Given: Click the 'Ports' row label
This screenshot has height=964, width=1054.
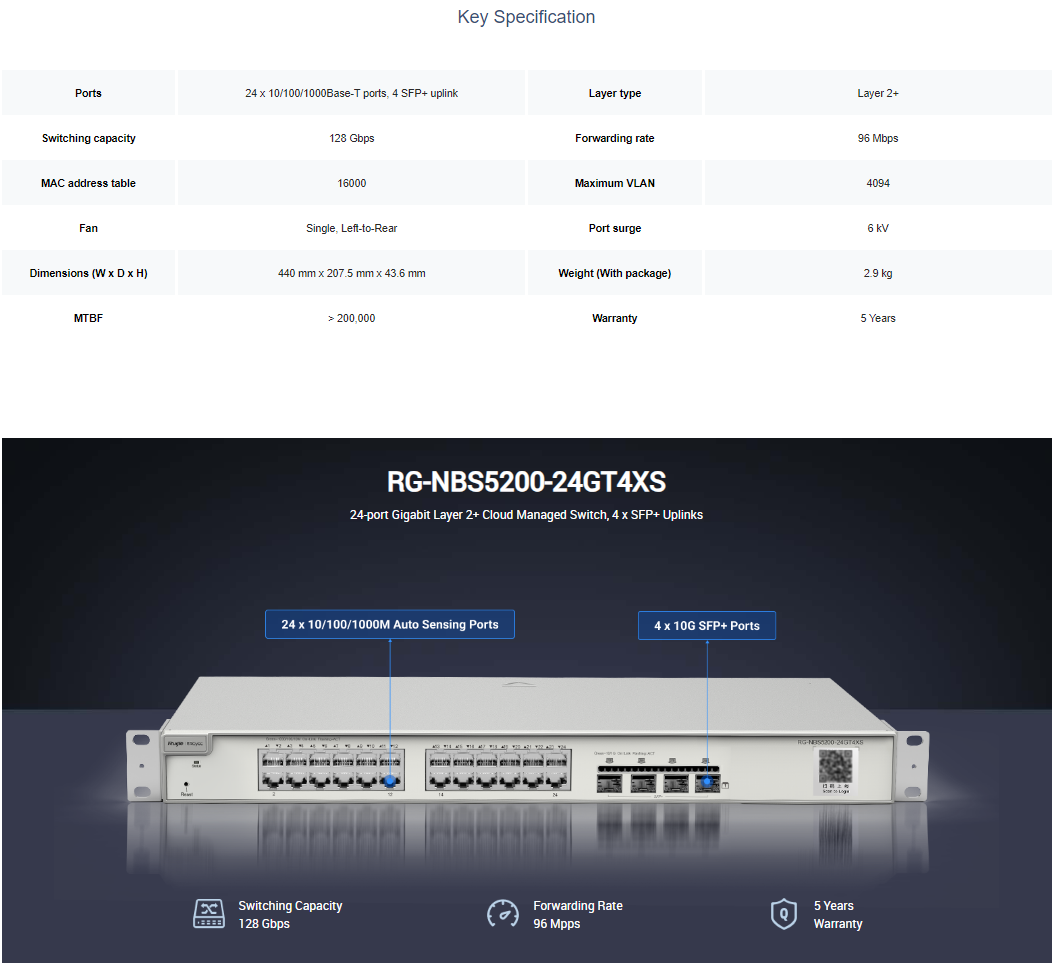Looking at the screenshot, I should (x=88, y=93).
